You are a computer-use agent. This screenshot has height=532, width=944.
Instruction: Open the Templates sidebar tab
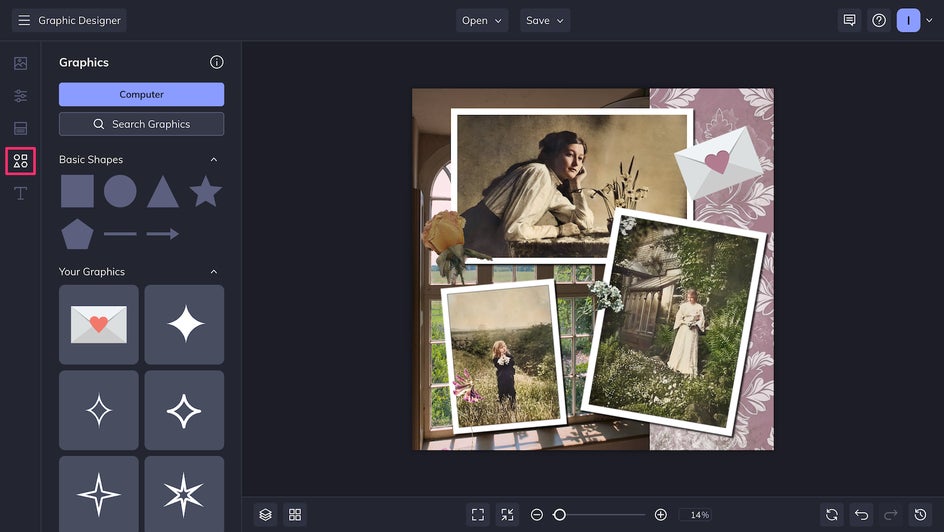coord(20,128)
